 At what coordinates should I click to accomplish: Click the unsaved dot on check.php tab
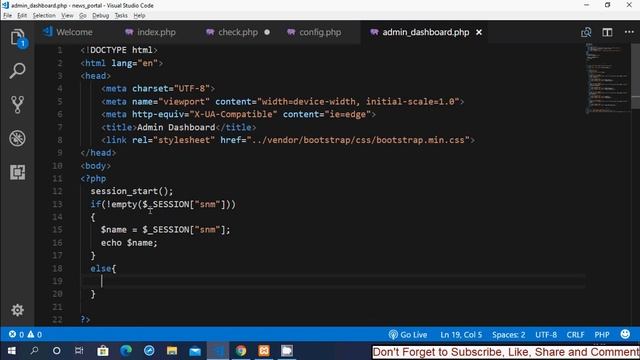267,32
